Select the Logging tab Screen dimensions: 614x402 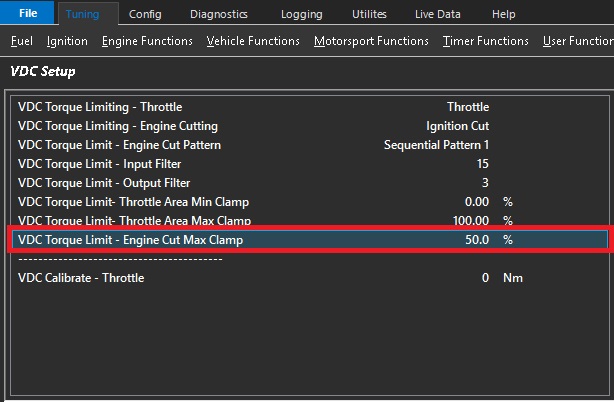click(x=300, y=14)
